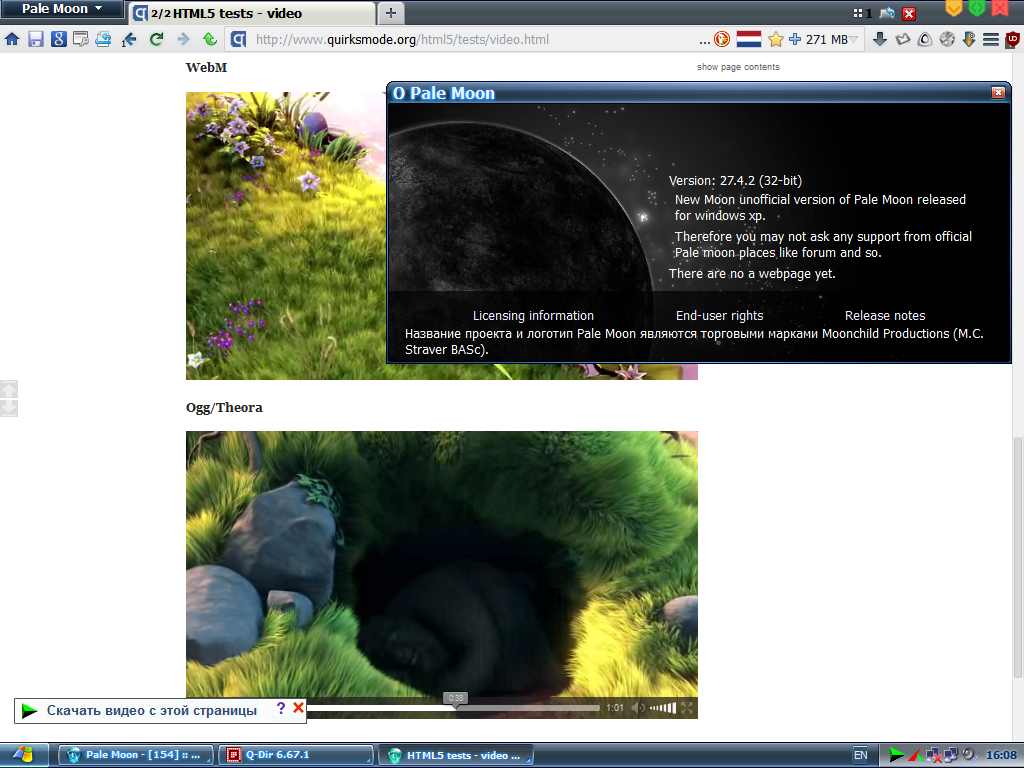The image size is (1024, 768).
Task: Click the green play icon to download video
Action: pyautogui.click(x=29, y=711)
